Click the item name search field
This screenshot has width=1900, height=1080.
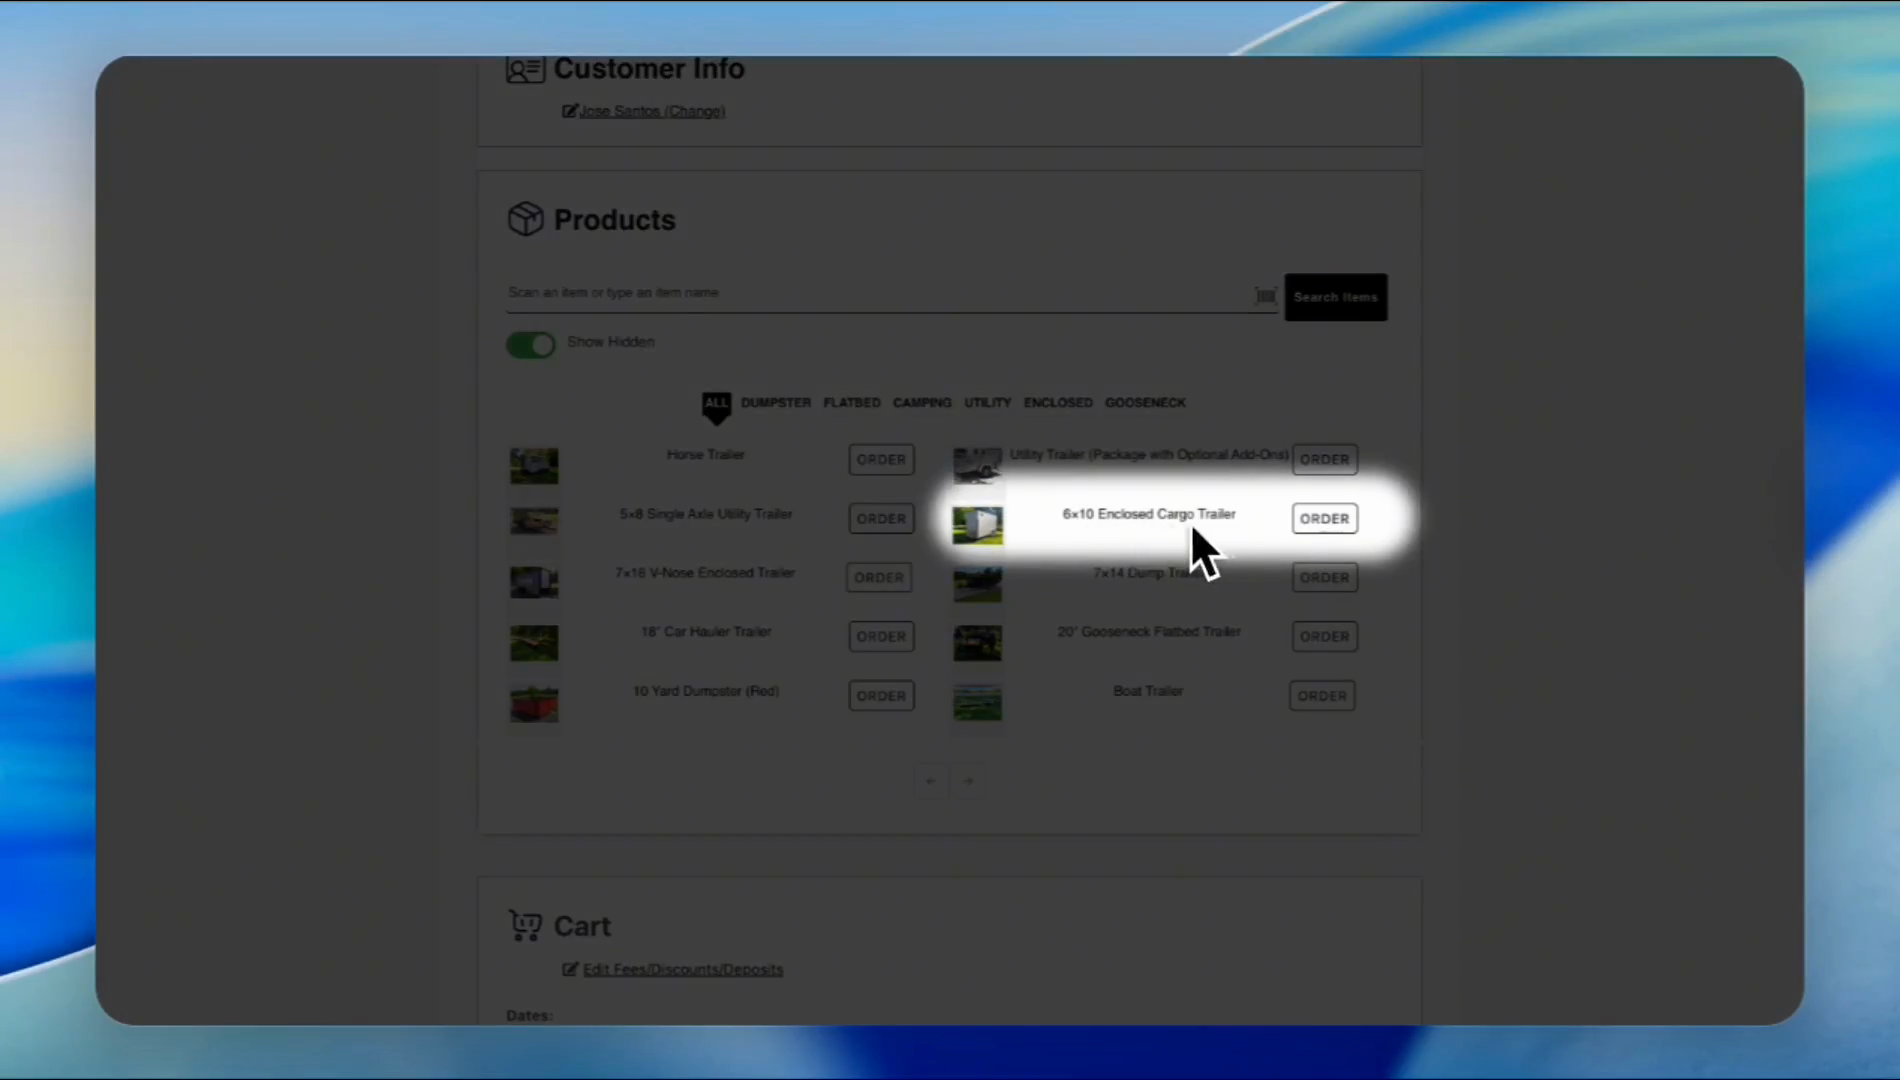pyautogui.click(x=875, y=293)
